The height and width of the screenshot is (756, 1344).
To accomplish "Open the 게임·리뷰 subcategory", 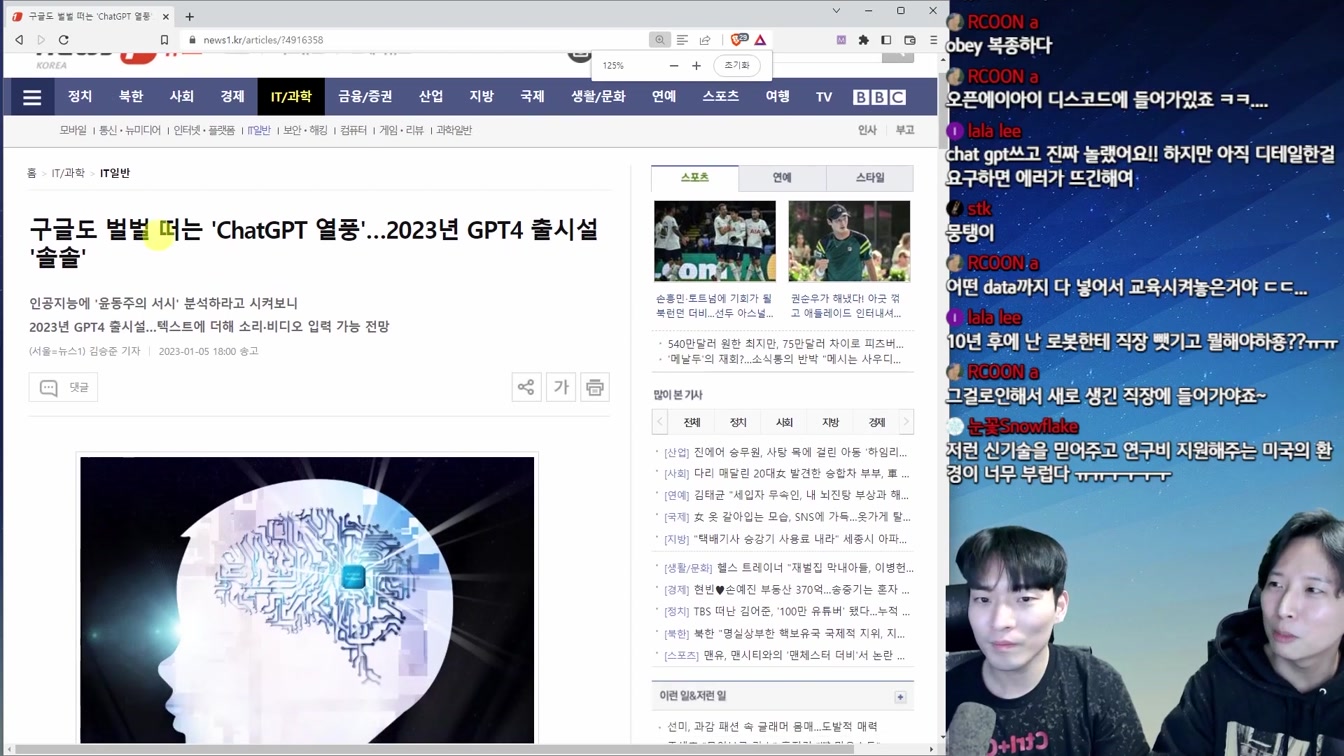I will pos(401,131).
